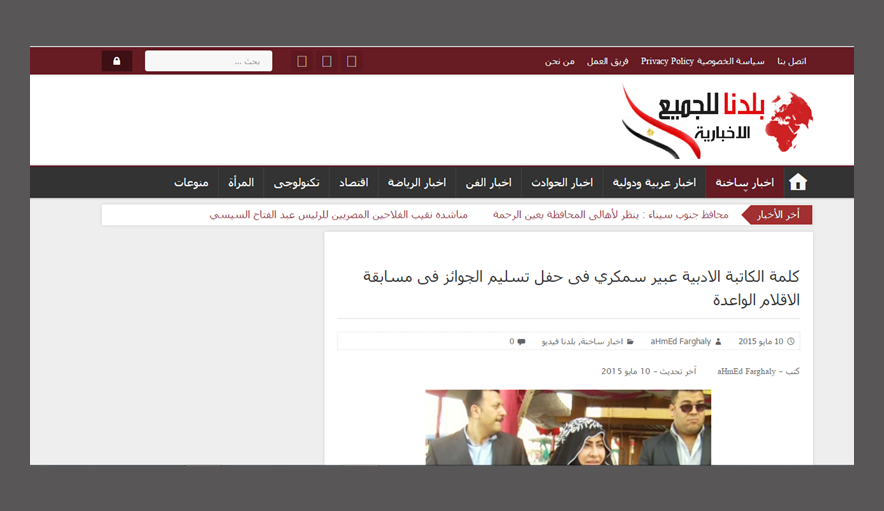Click the اتصل بنا contact link
Viewport: 884px width, 511px height.
[786, 61]
